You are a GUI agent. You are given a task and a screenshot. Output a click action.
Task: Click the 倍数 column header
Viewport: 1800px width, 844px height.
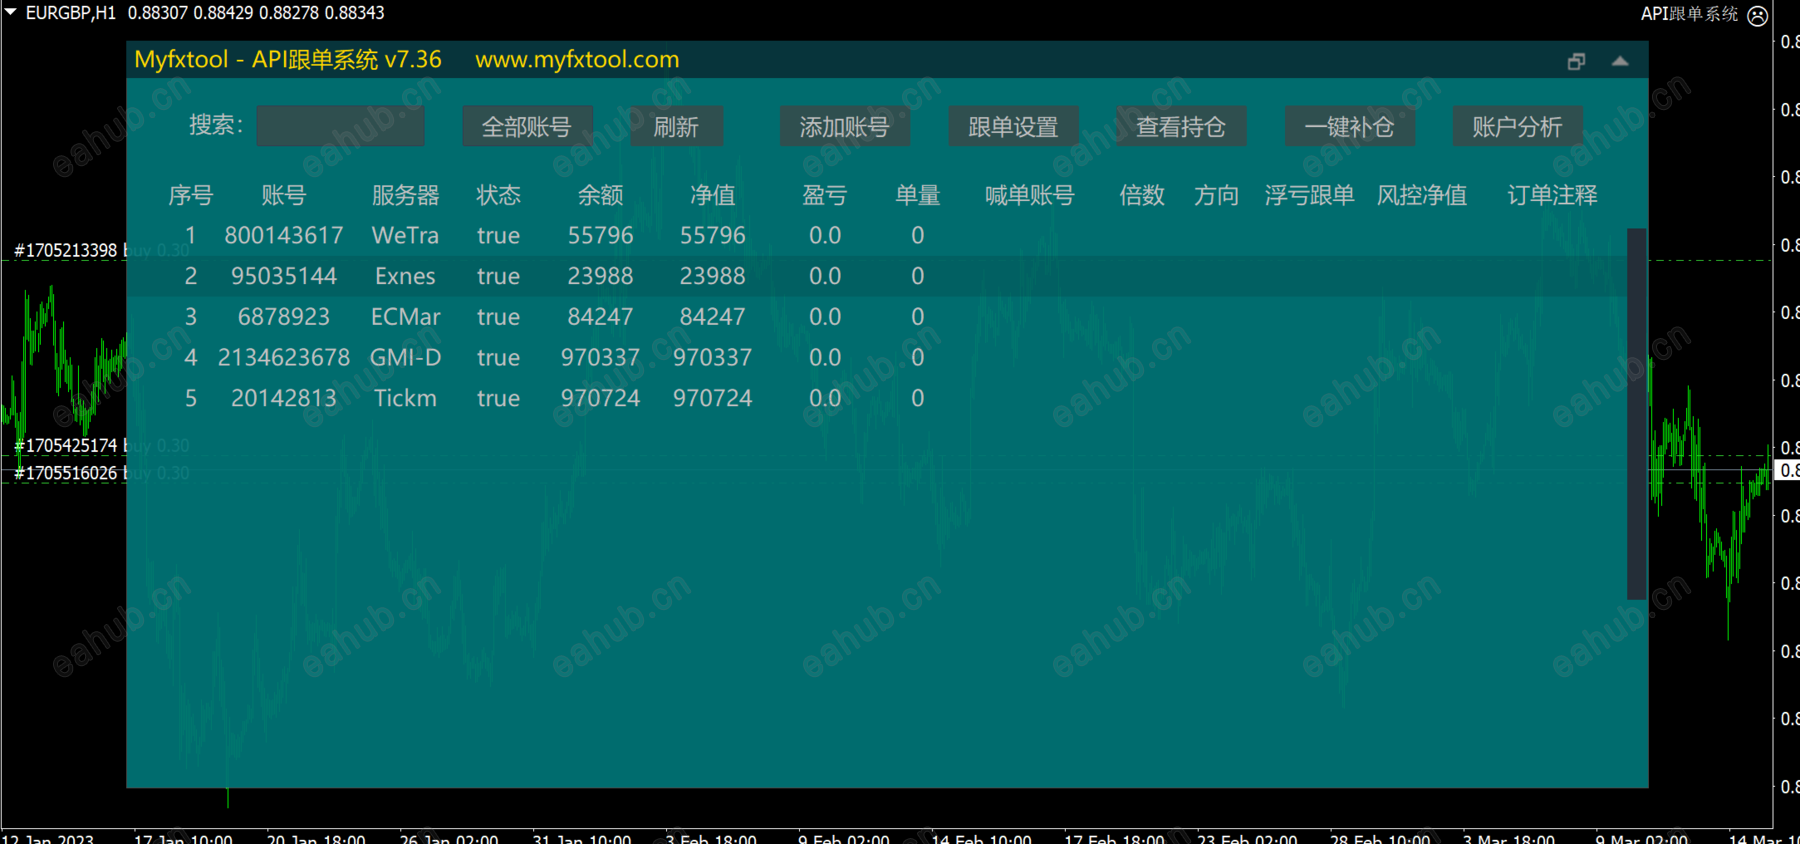point(1142,195)
